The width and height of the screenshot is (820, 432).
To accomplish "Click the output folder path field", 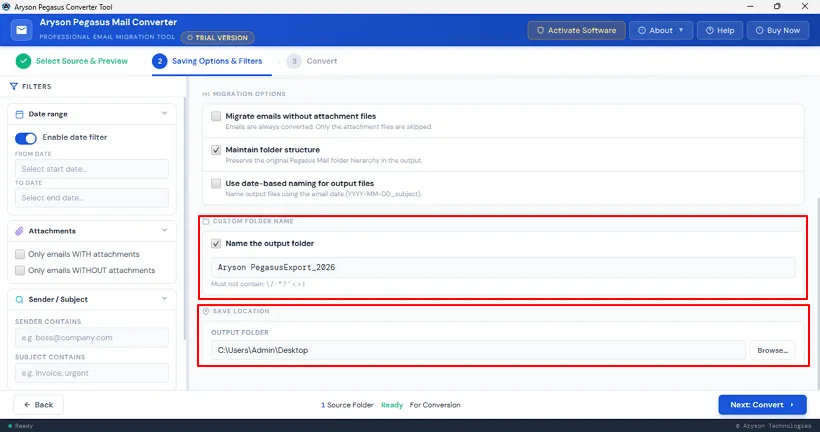I will [479, 350].
